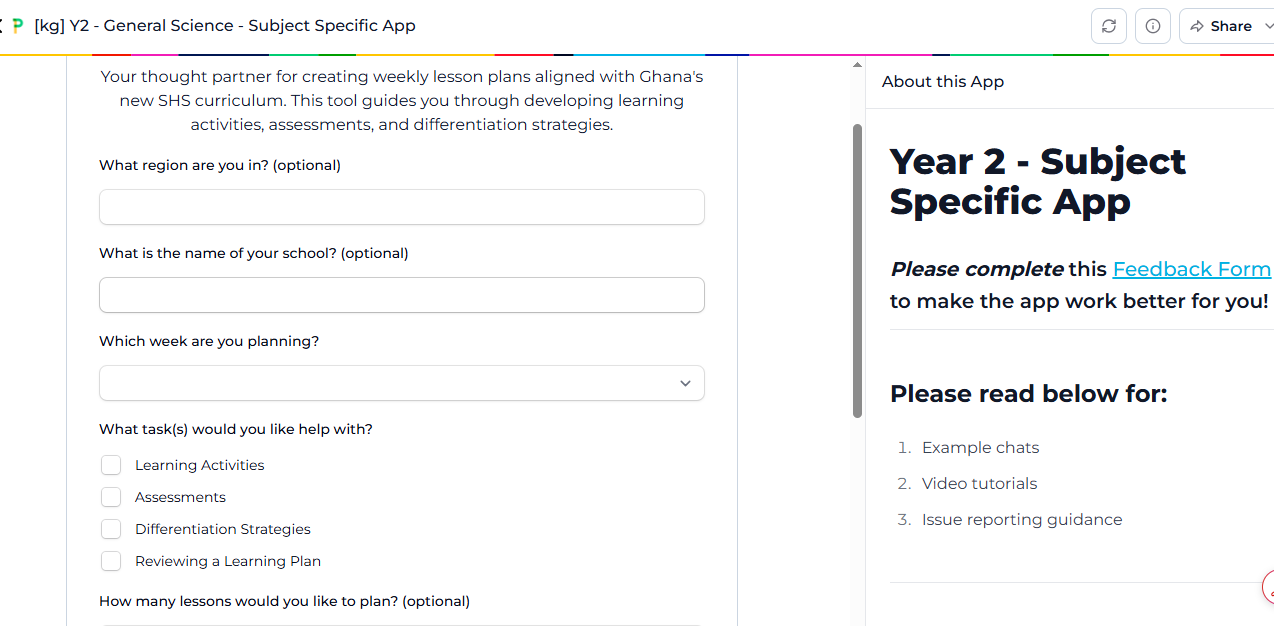1274x626 pixels.
Task: Click the refresh icon in the header
Action: point(1108,26)
